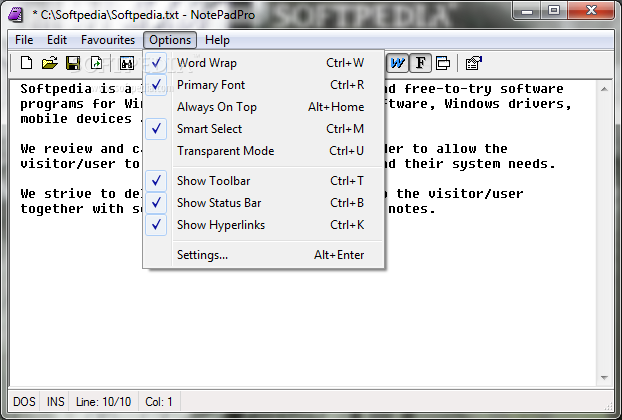Click the 'Col: 1' status entry
The width and height of the screenshot is (622, 420).
point(159,402)
